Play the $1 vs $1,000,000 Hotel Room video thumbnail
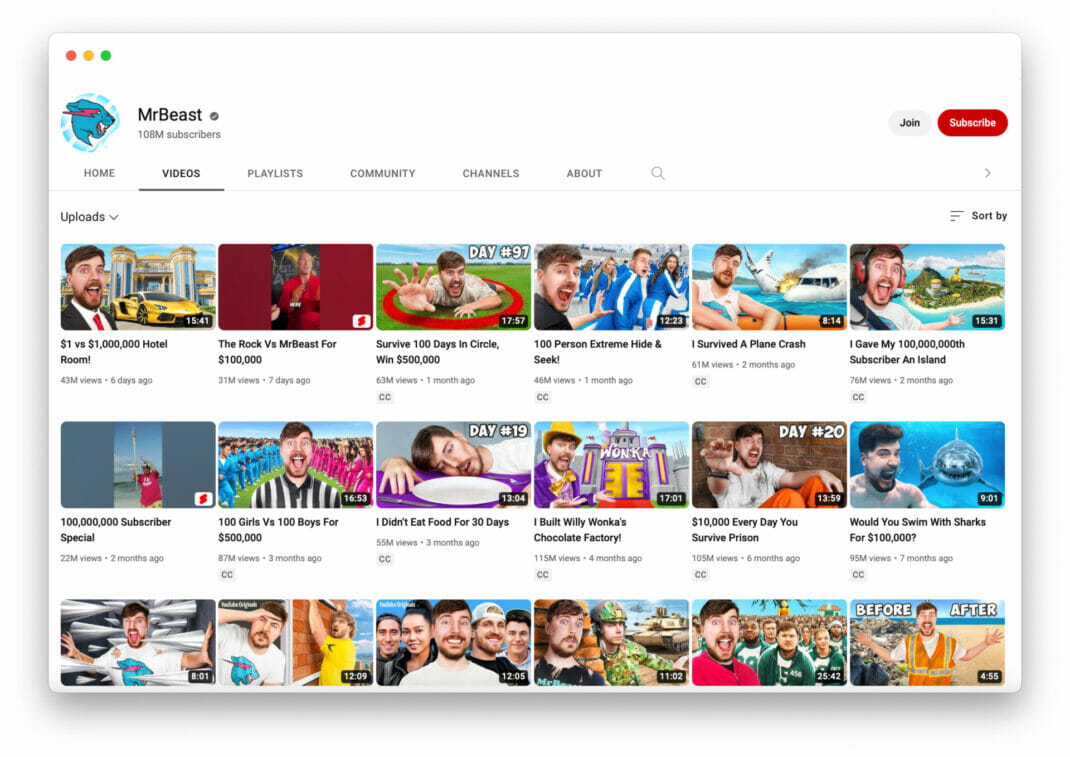Screen dimensions: 1070x757 point(137,287)
